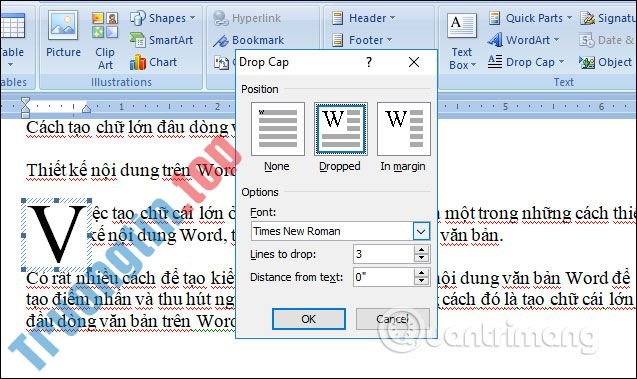Decrease Distance from text value
The height and width of the screenshot is (379, 637).
(422, 282)
